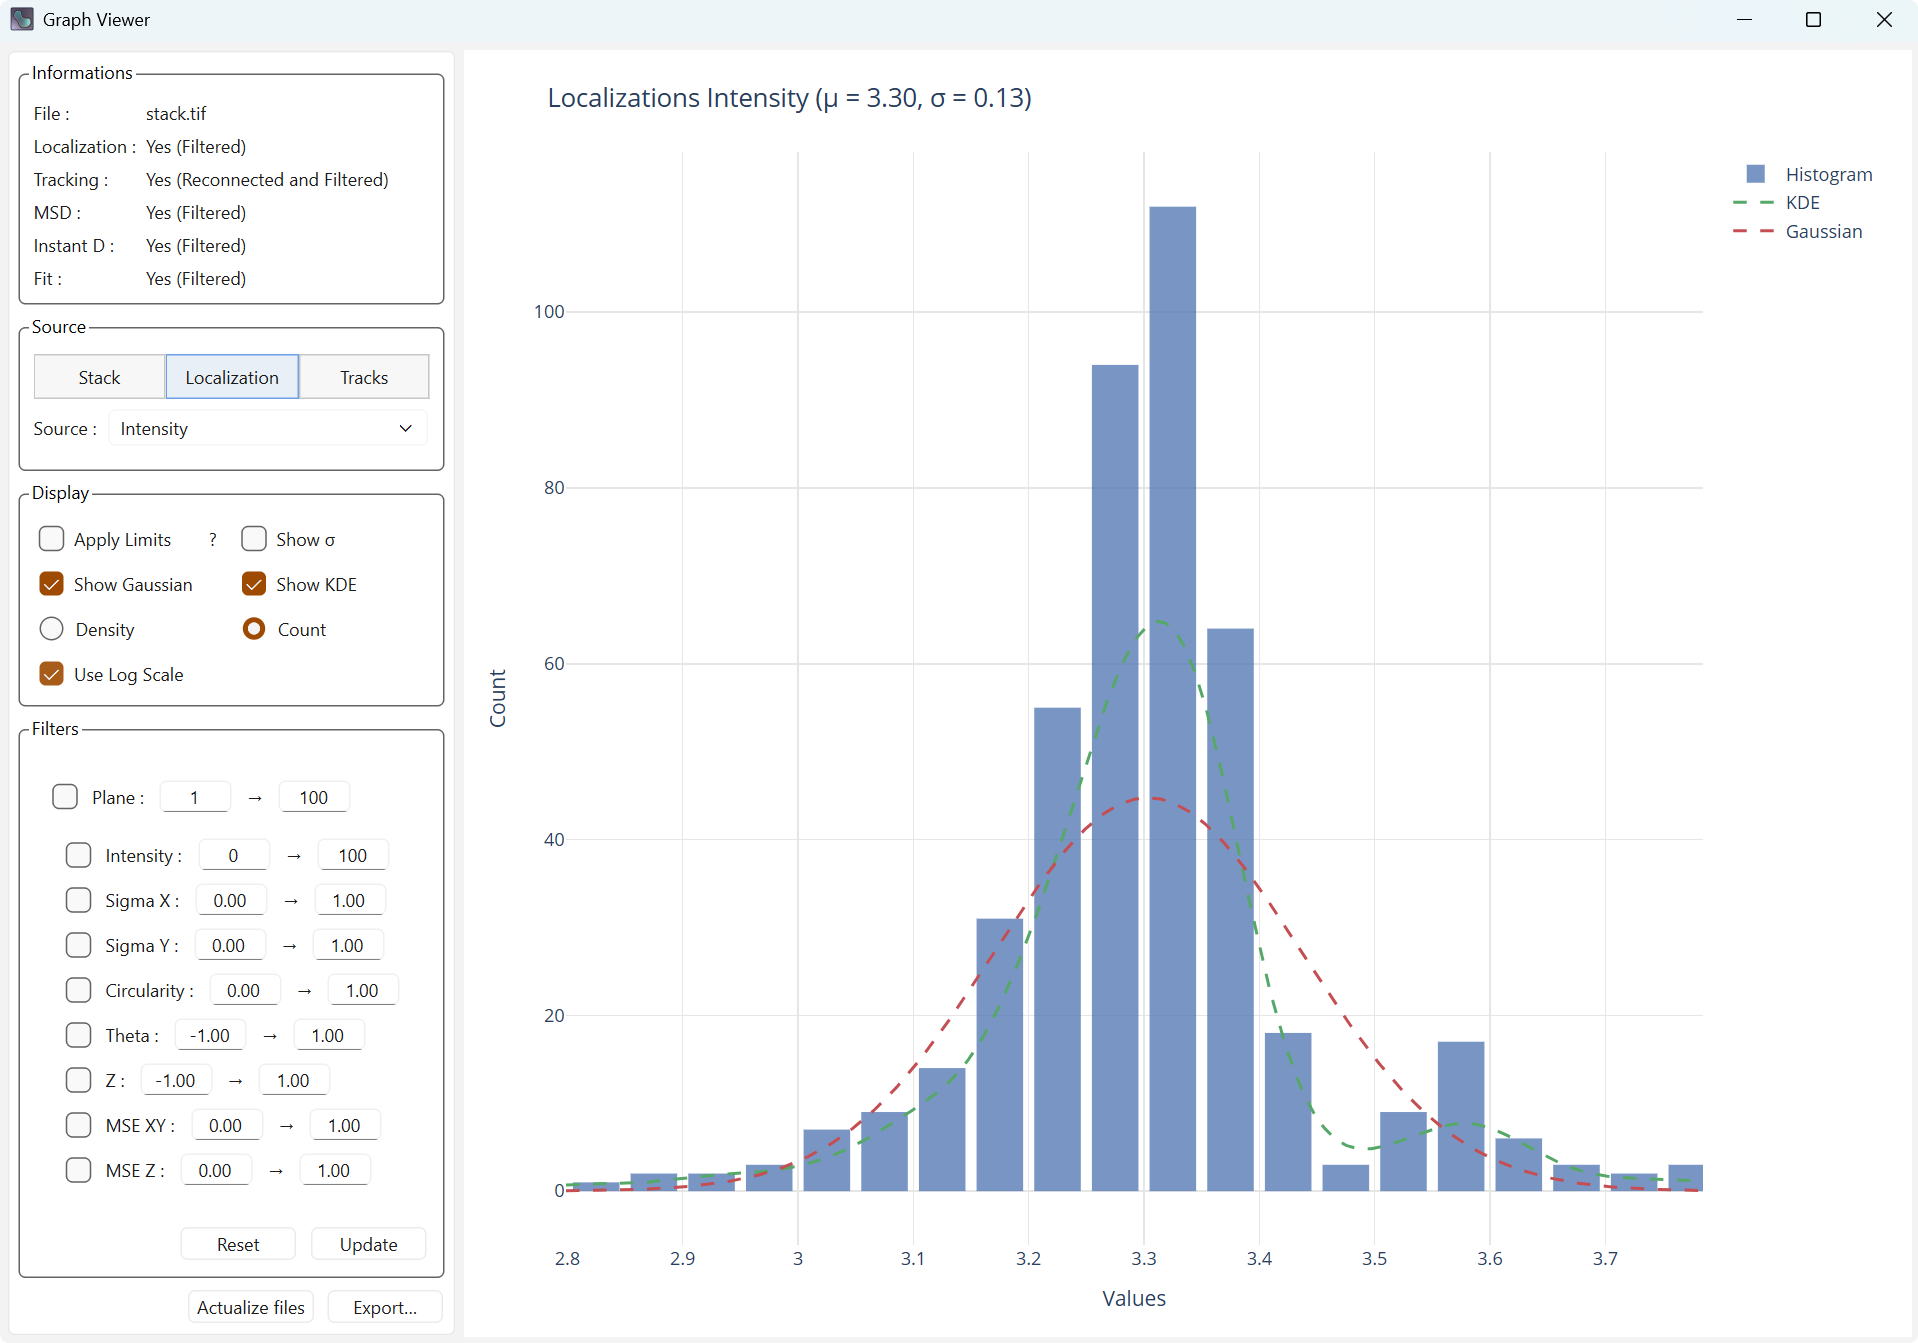The image size is (1918, 1343).
Task: Click the Graph Viewer app icon
Action: (22, 19)
